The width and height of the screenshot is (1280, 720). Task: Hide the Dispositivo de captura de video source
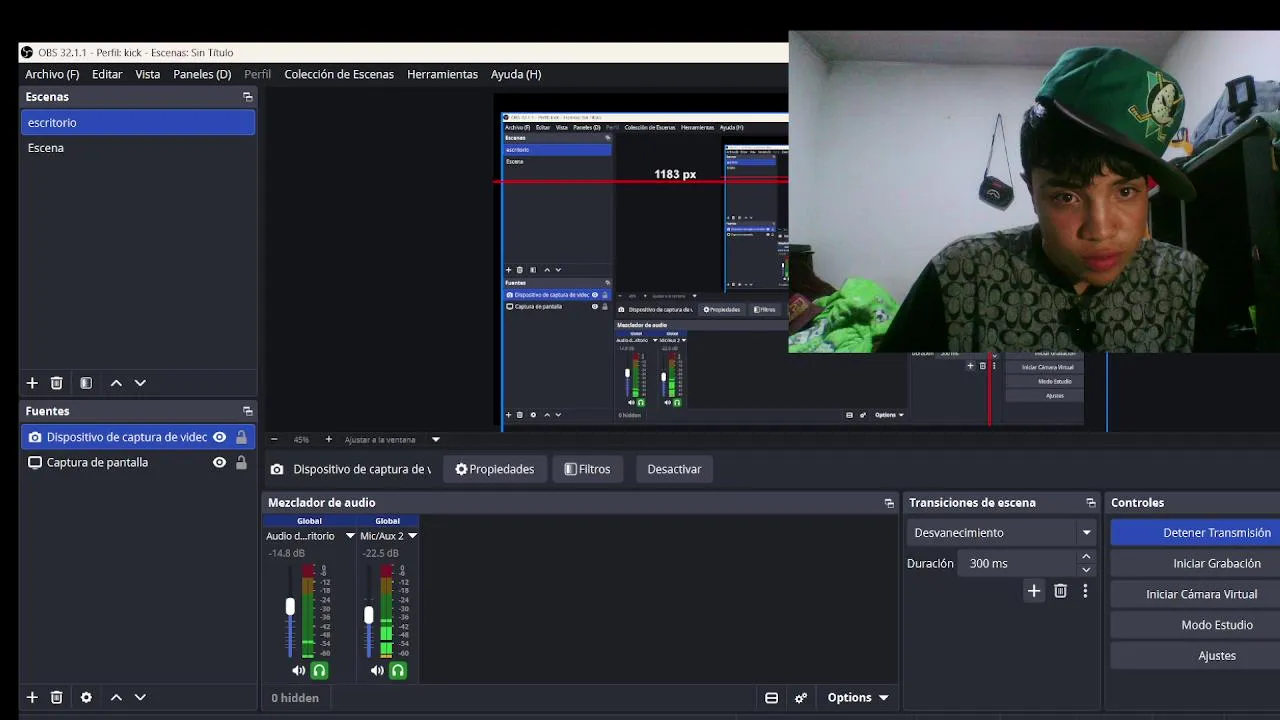(x=219, y=437)
